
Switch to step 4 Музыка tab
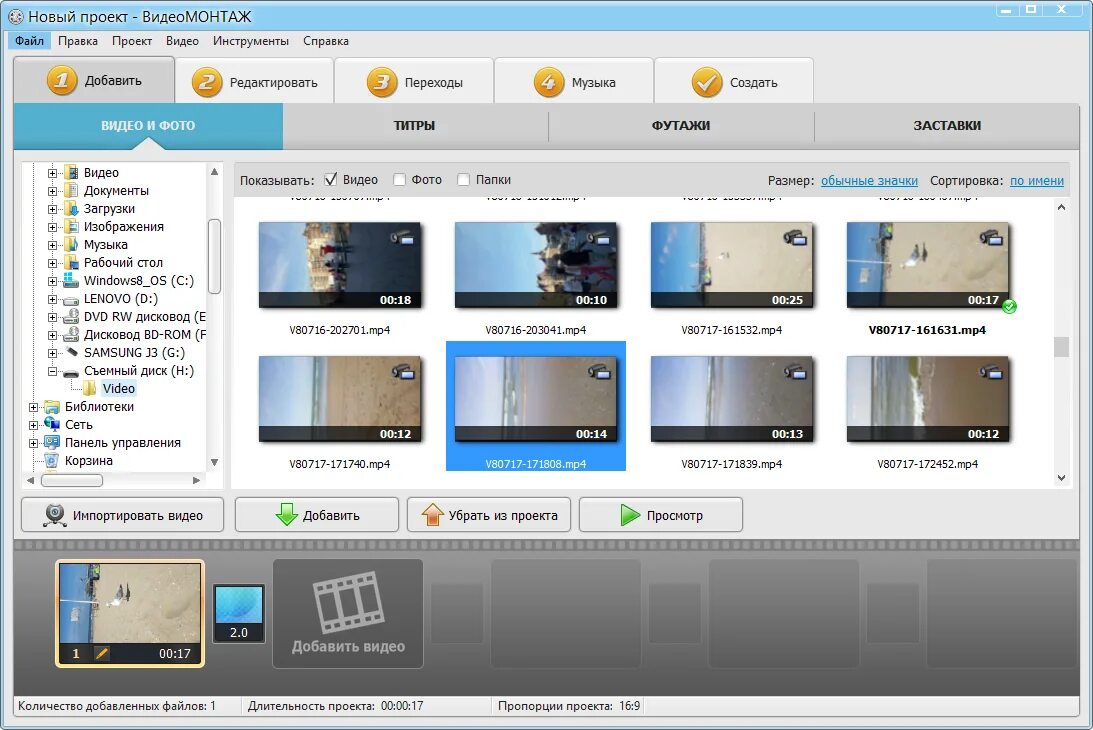tap(574, 82)
